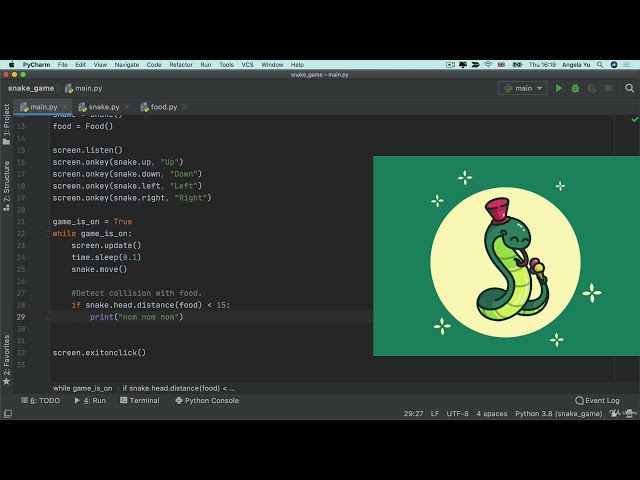This screenshot has height=480, width=640.
Task: Open the Window menu
Action: 272,64
